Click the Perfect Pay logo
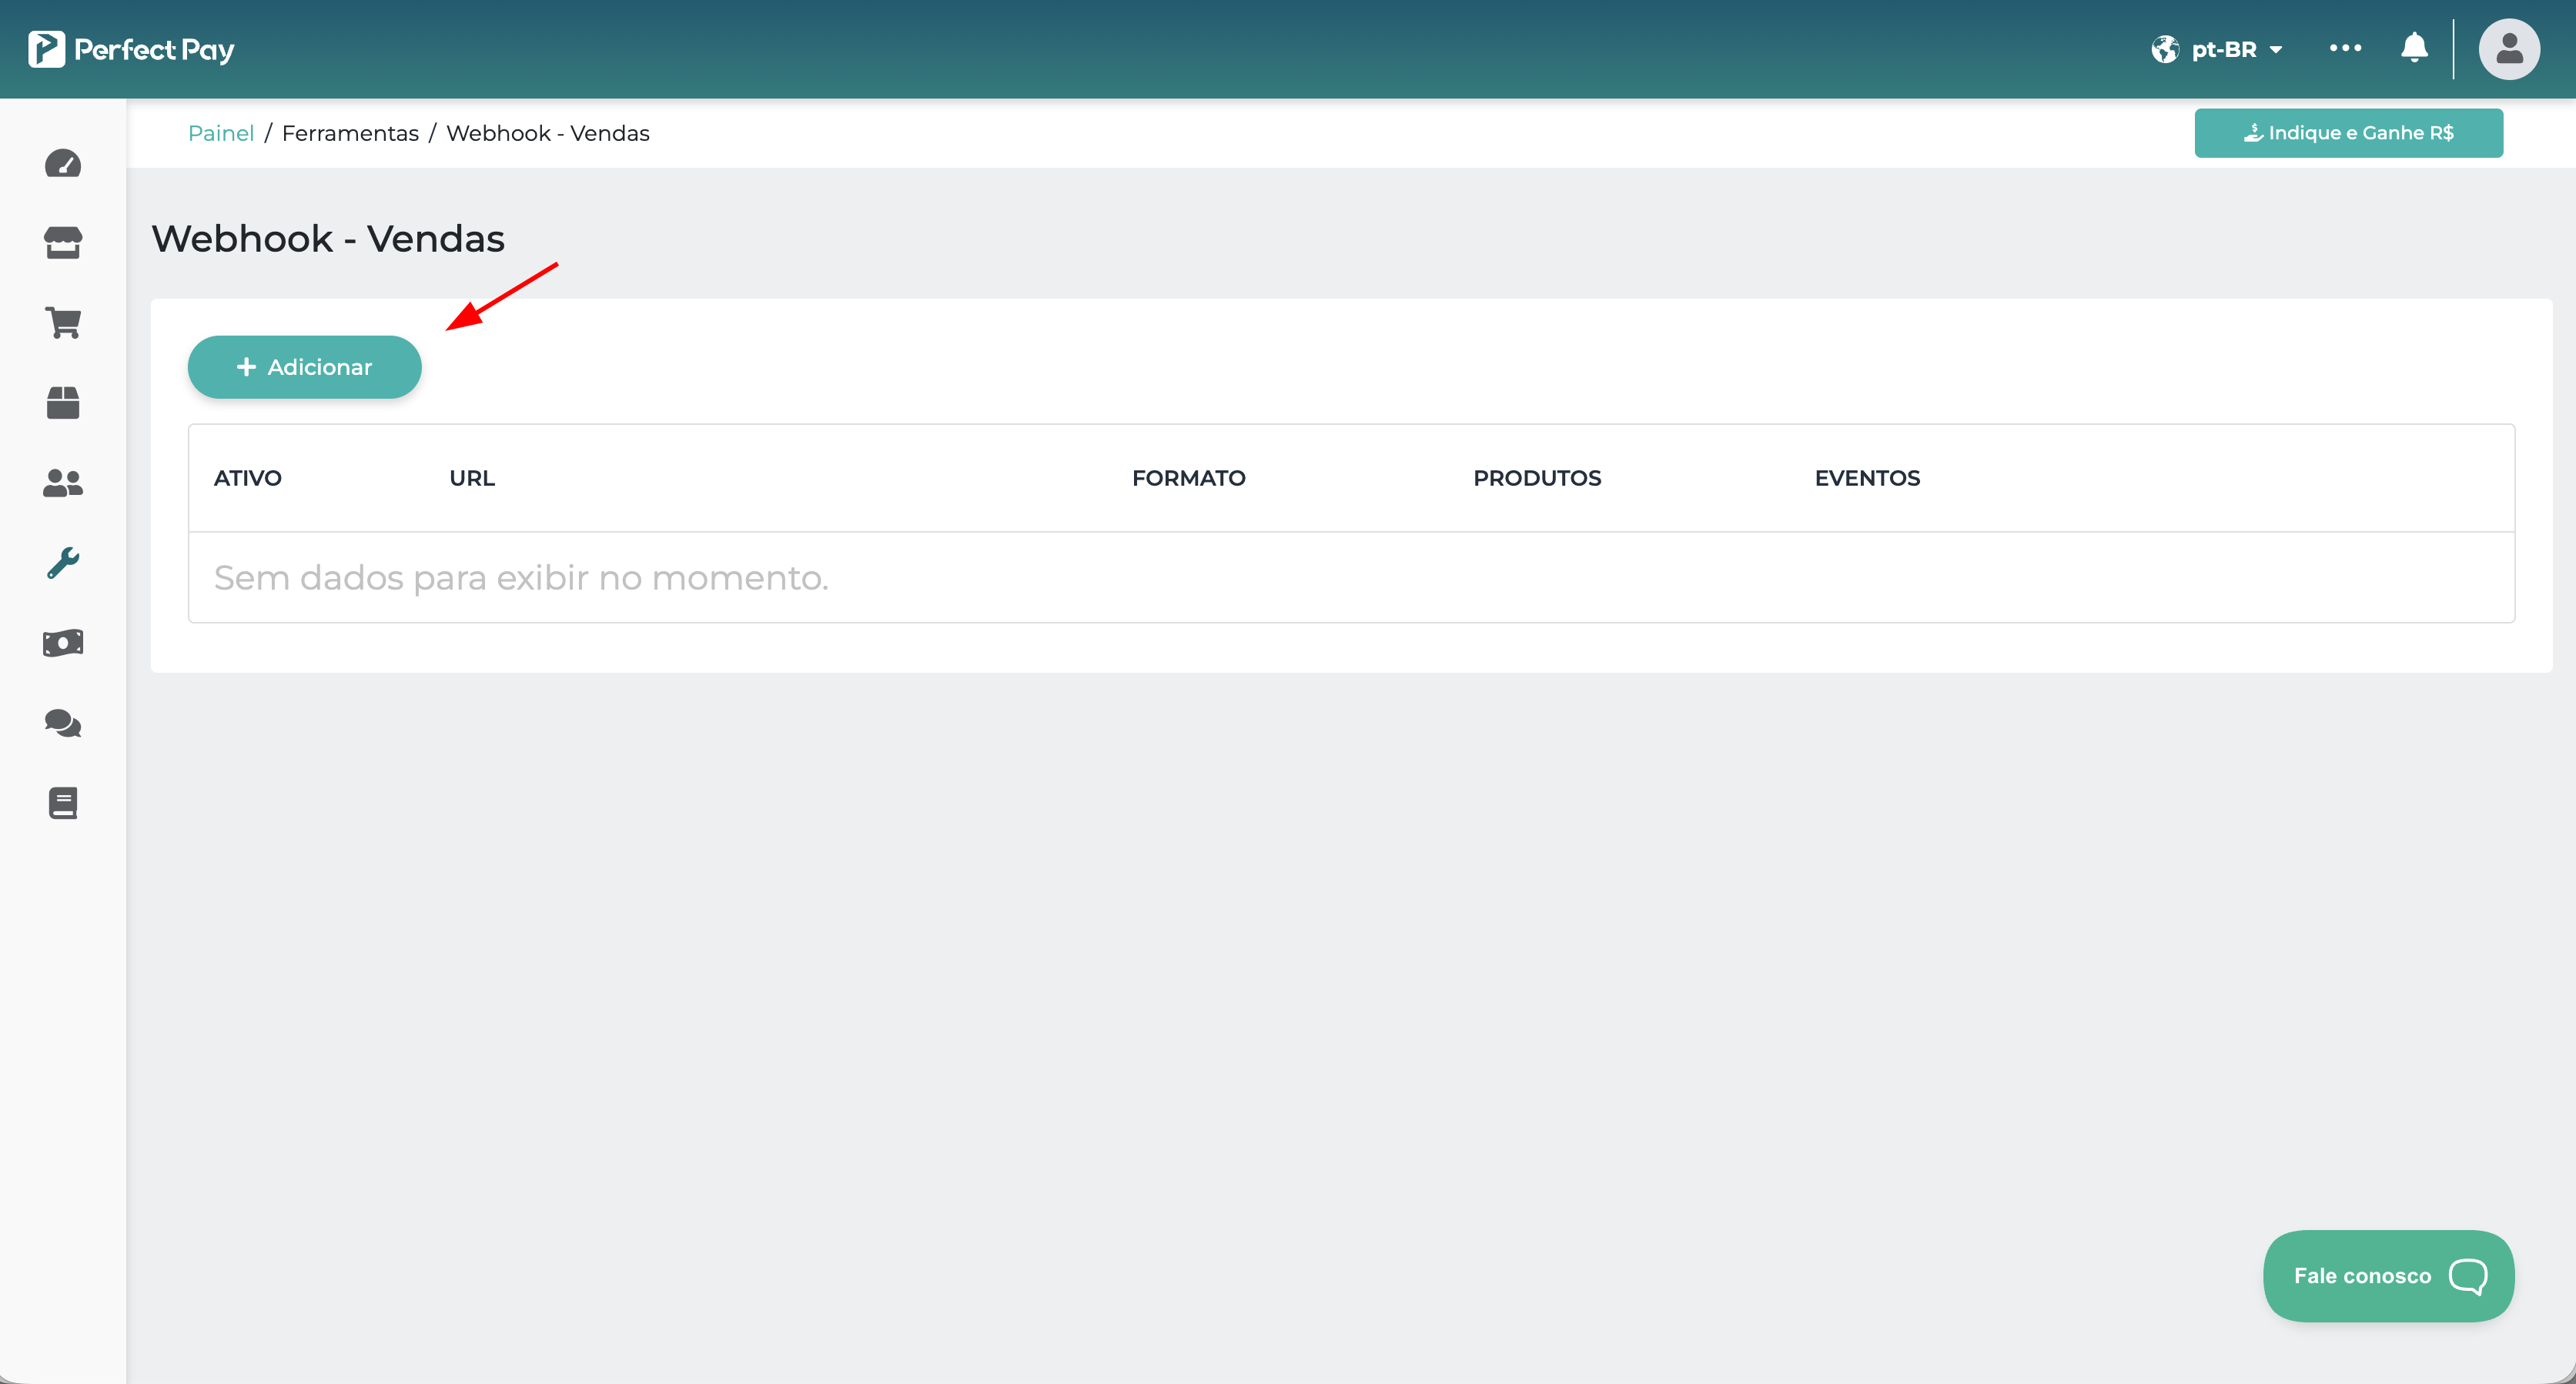2576x1384 pixels. [x=131, y=49]
